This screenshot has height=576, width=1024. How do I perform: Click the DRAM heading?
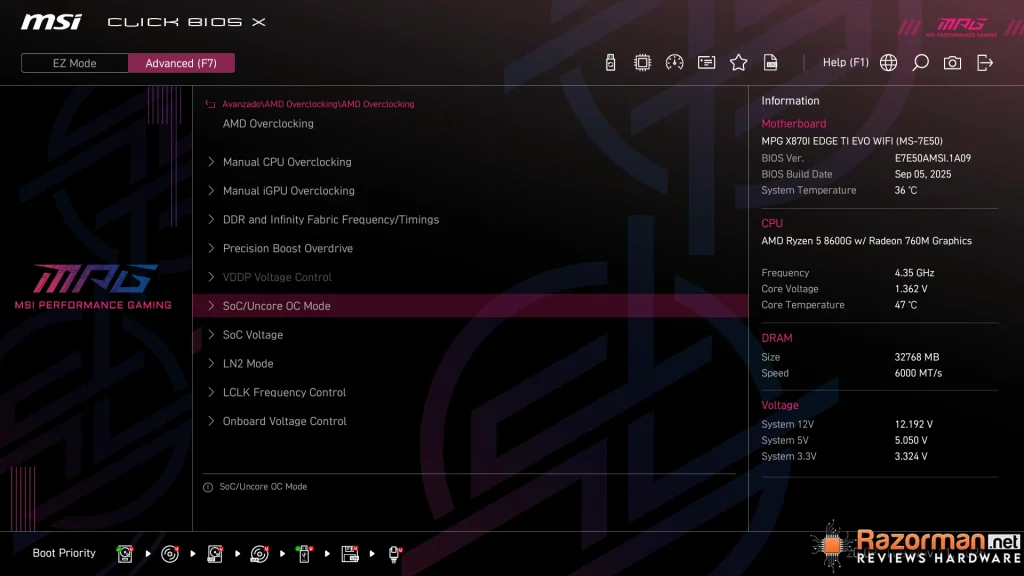click(776, 338)
